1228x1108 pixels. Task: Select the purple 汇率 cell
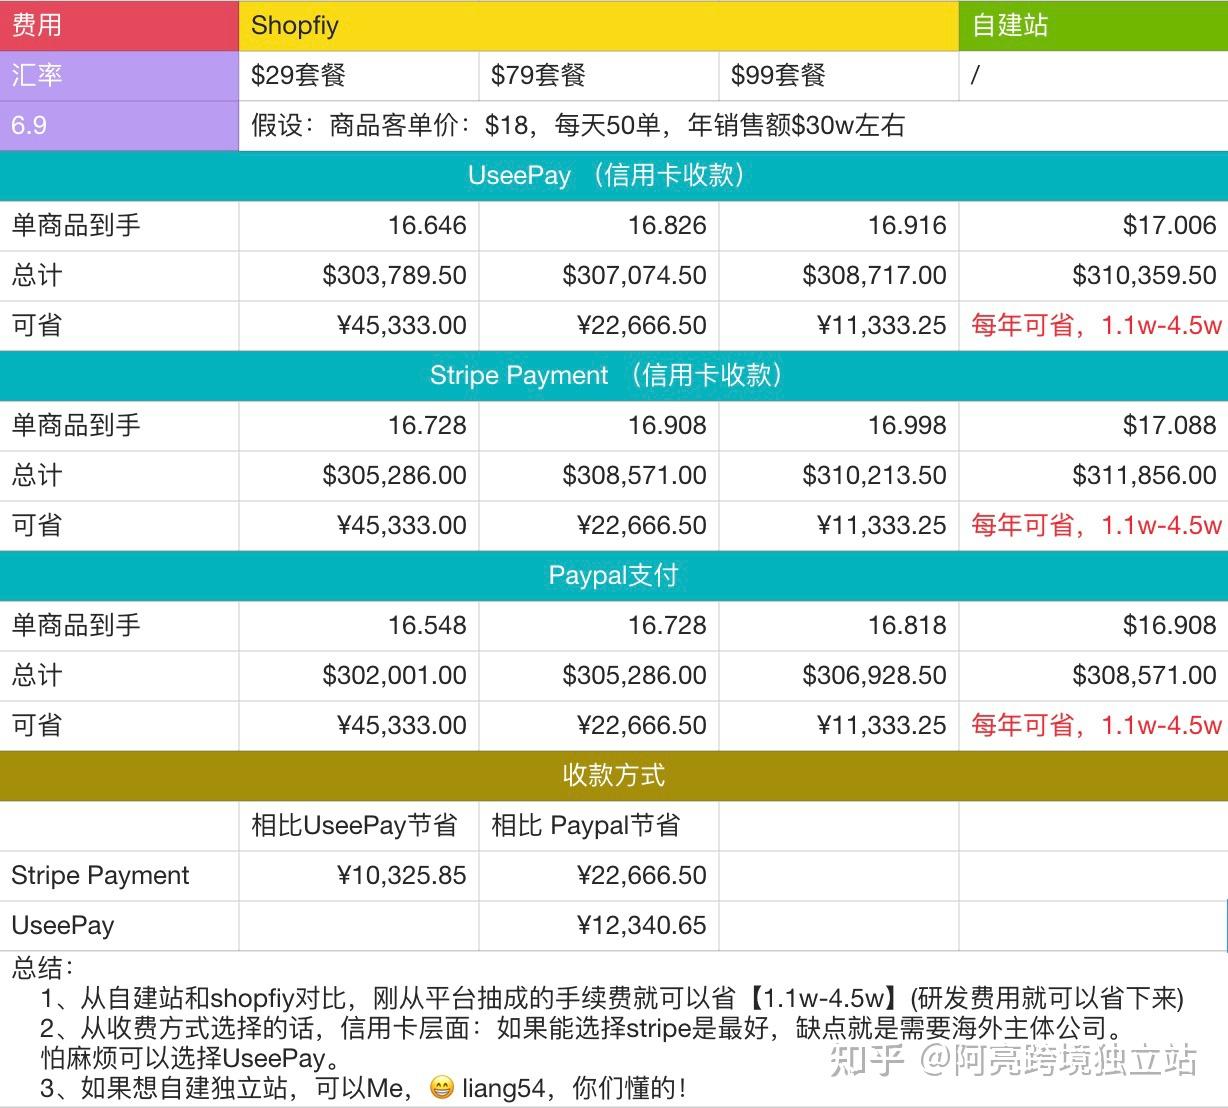click(x=119, y=75)
